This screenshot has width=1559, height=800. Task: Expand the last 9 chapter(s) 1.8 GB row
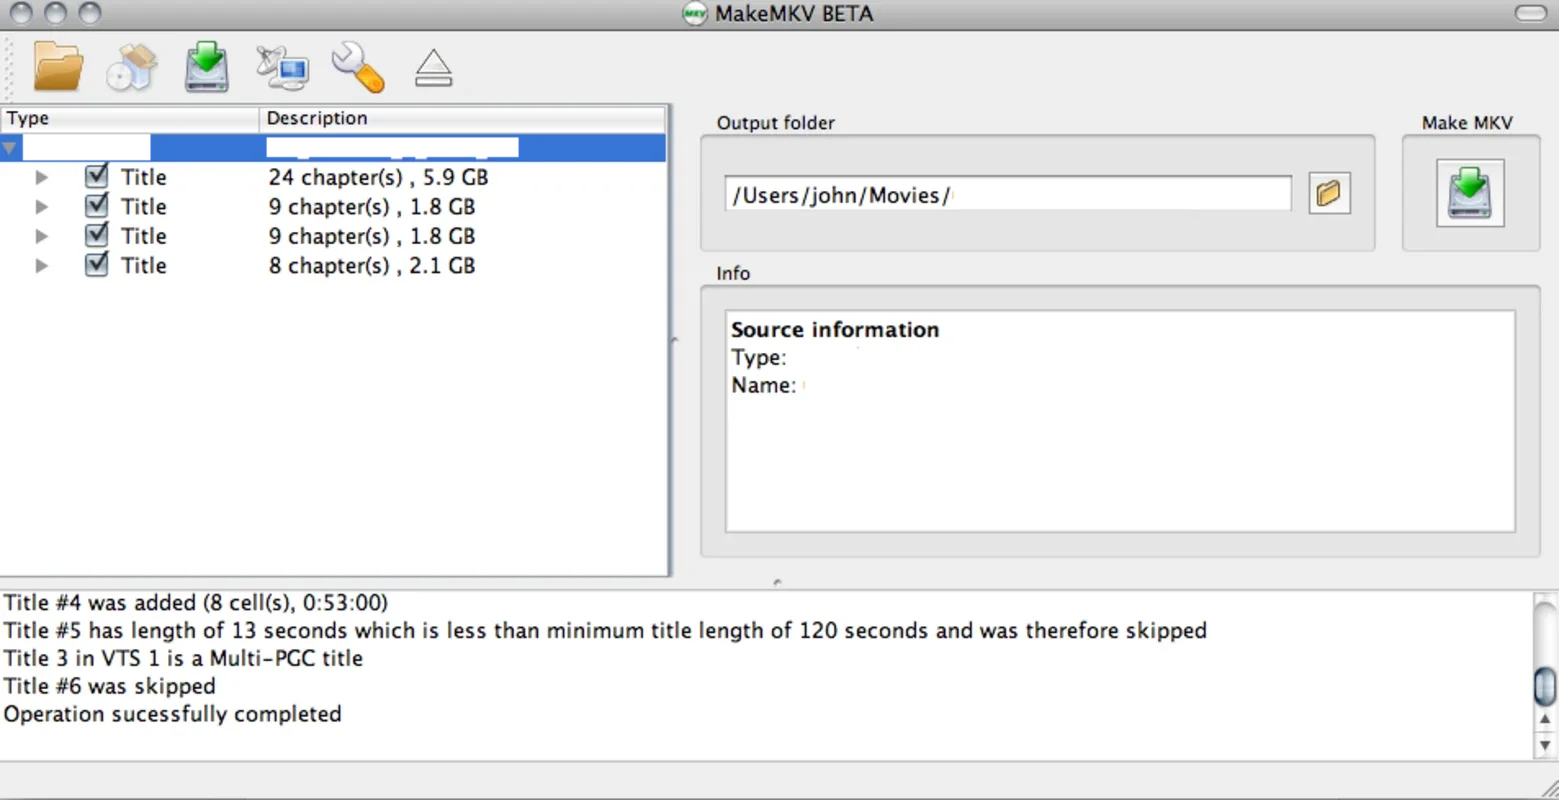click(x=41, y=236)
